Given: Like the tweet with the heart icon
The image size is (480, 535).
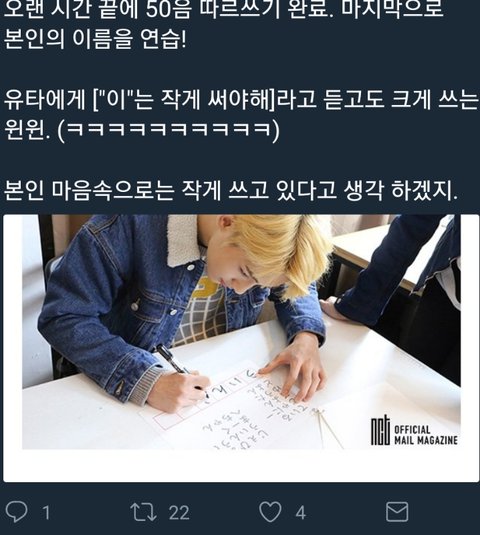Looking at the screenshot, I should 270,512.
